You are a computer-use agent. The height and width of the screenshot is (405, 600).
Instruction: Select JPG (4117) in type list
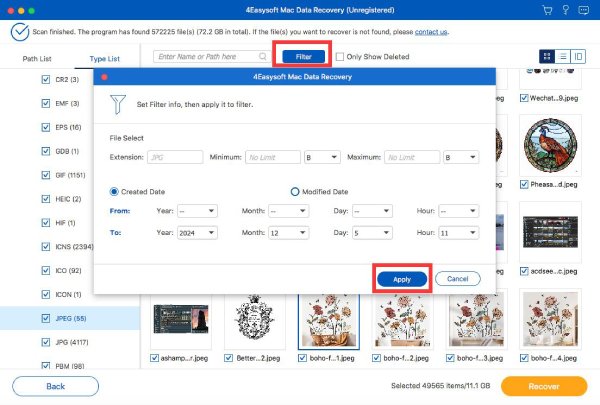coord(72,342)
